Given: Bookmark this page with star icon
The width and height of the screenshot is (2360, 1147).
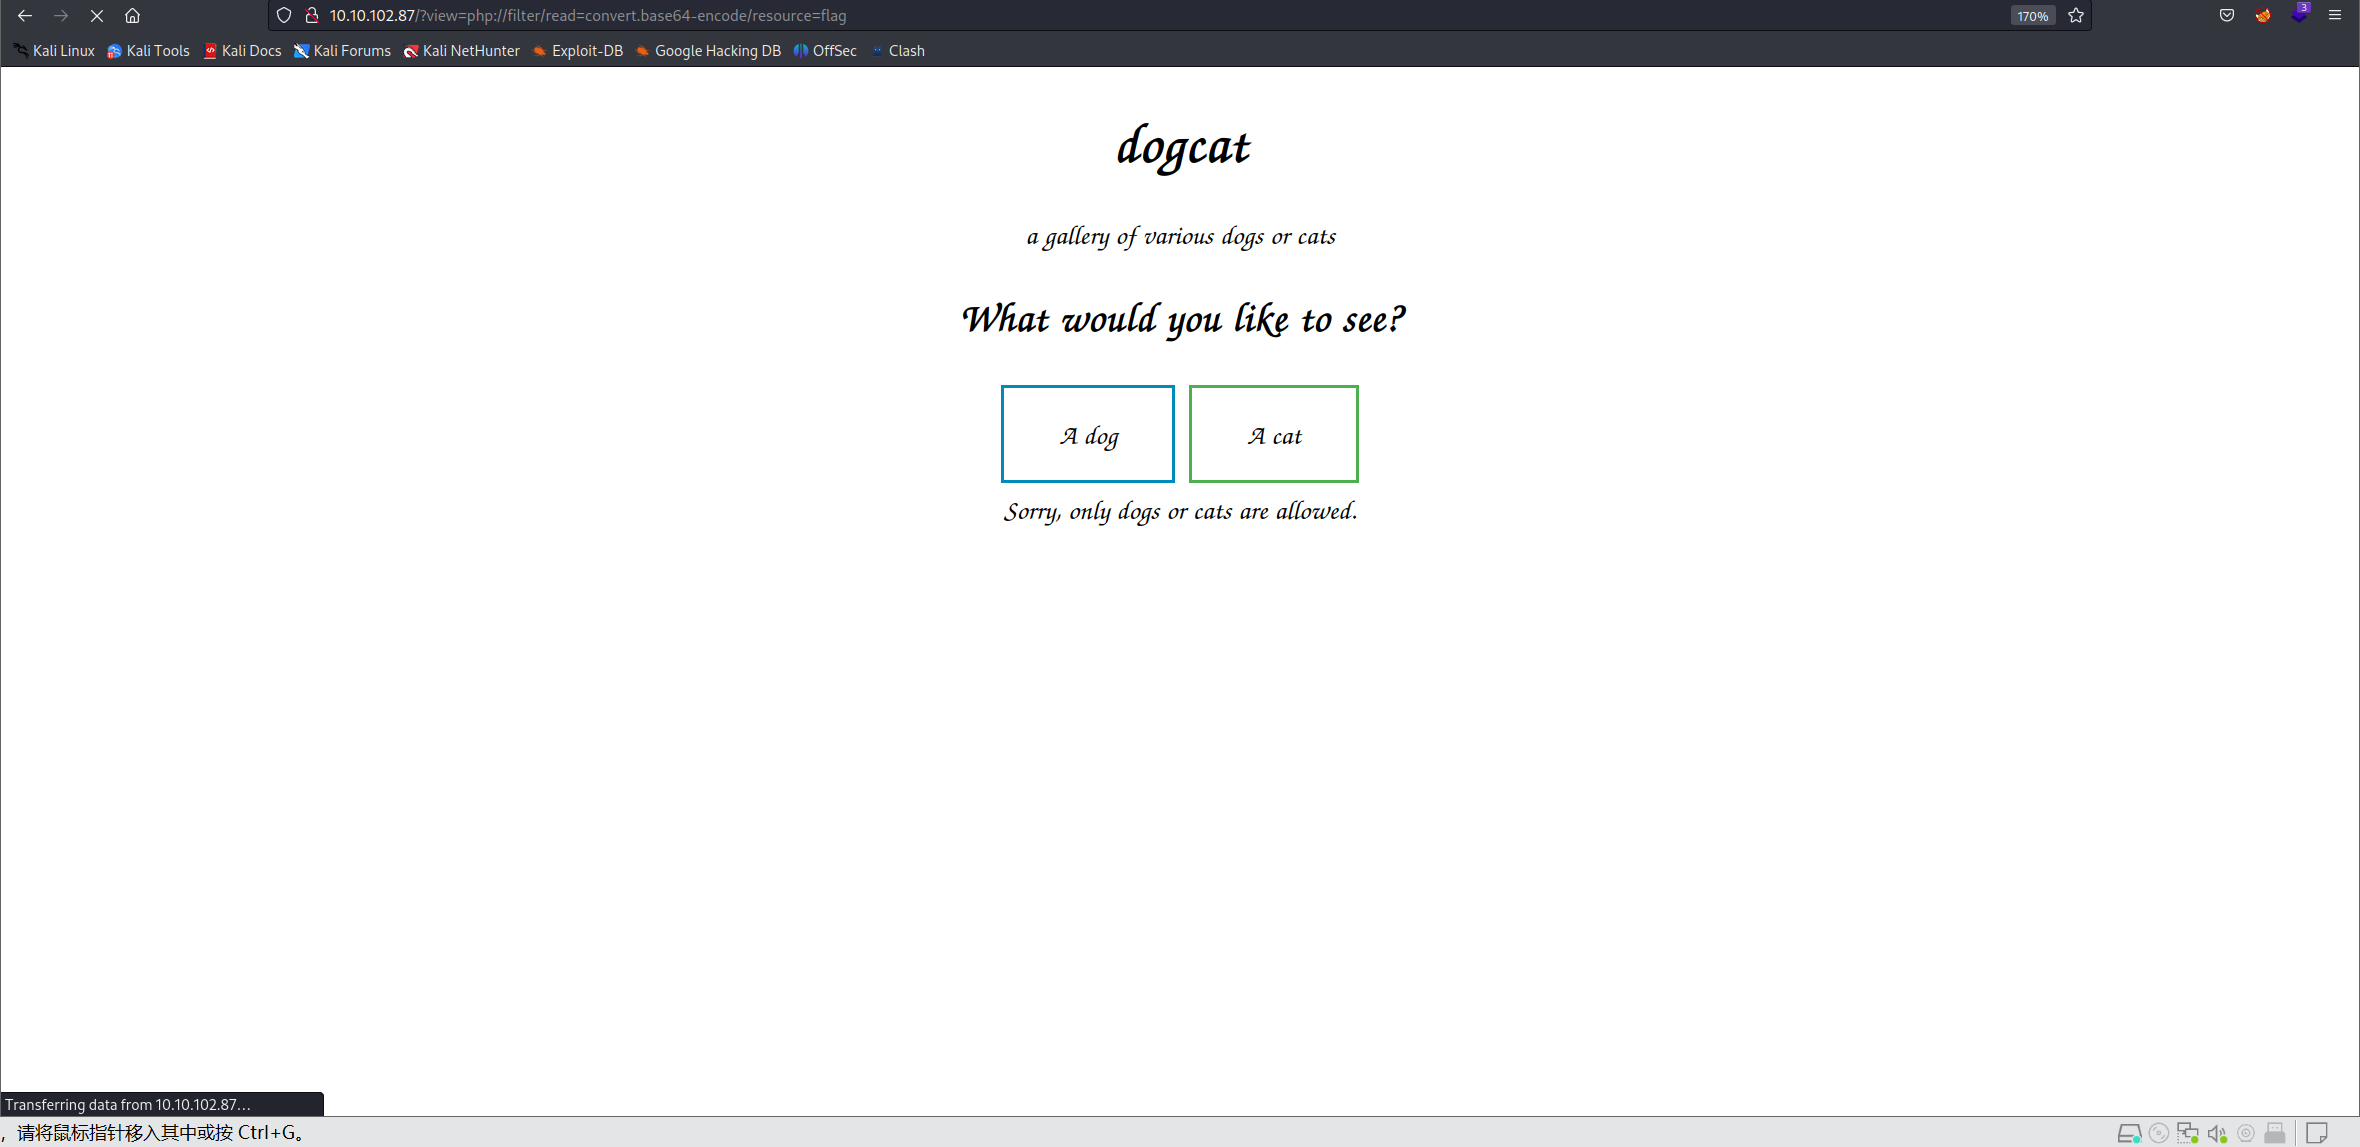Looking at the screenshot, I should click(x=2076, y=16).
